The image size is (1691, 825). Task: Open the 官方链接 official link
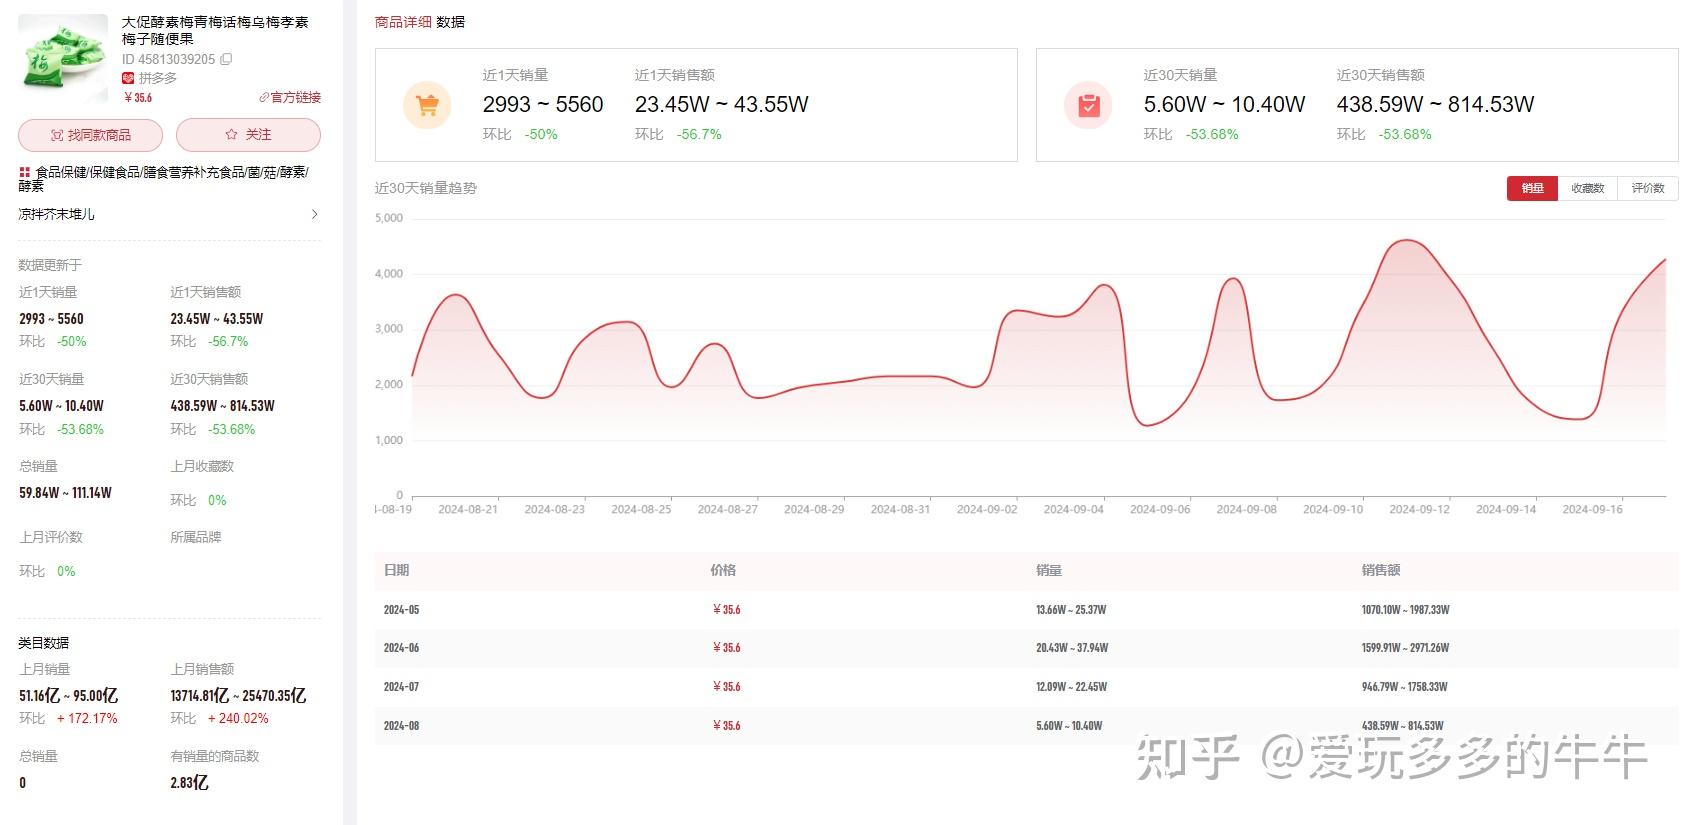click(290, 97)
